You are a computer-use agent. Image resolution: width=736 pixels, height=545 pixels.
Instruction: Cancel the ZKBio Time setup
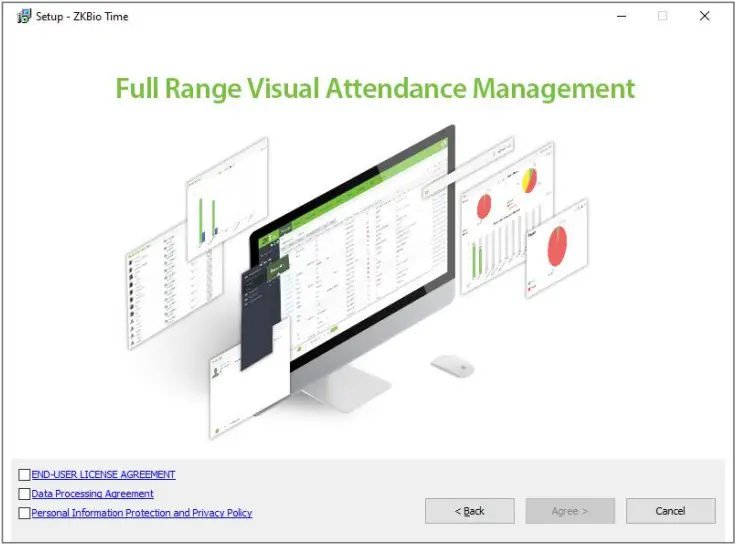671,511
